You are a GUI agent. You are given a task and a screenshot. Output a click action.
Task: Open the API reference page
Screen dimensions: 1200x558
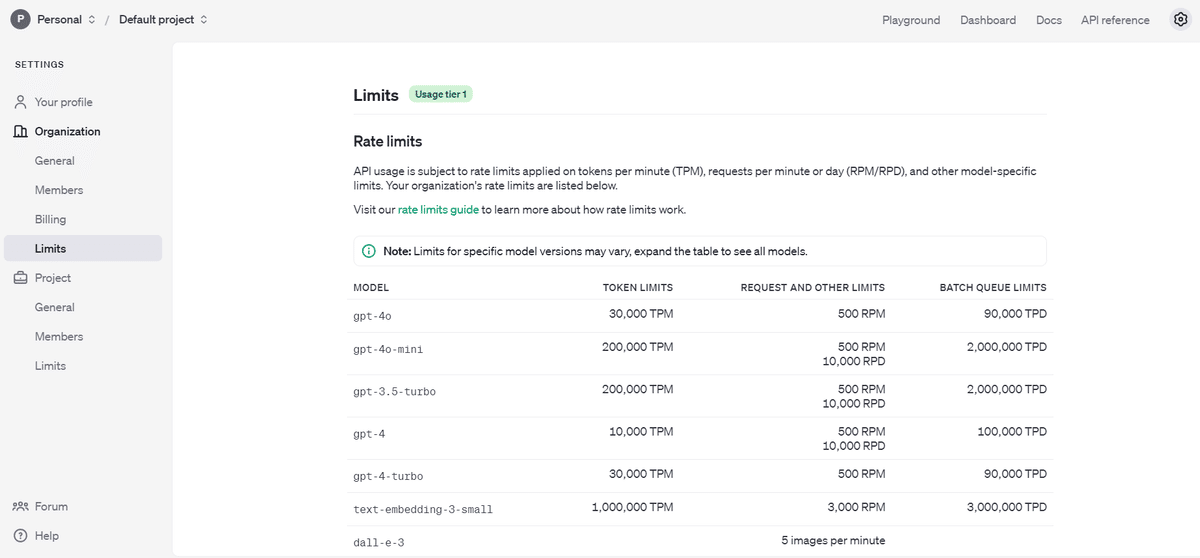1115,20
